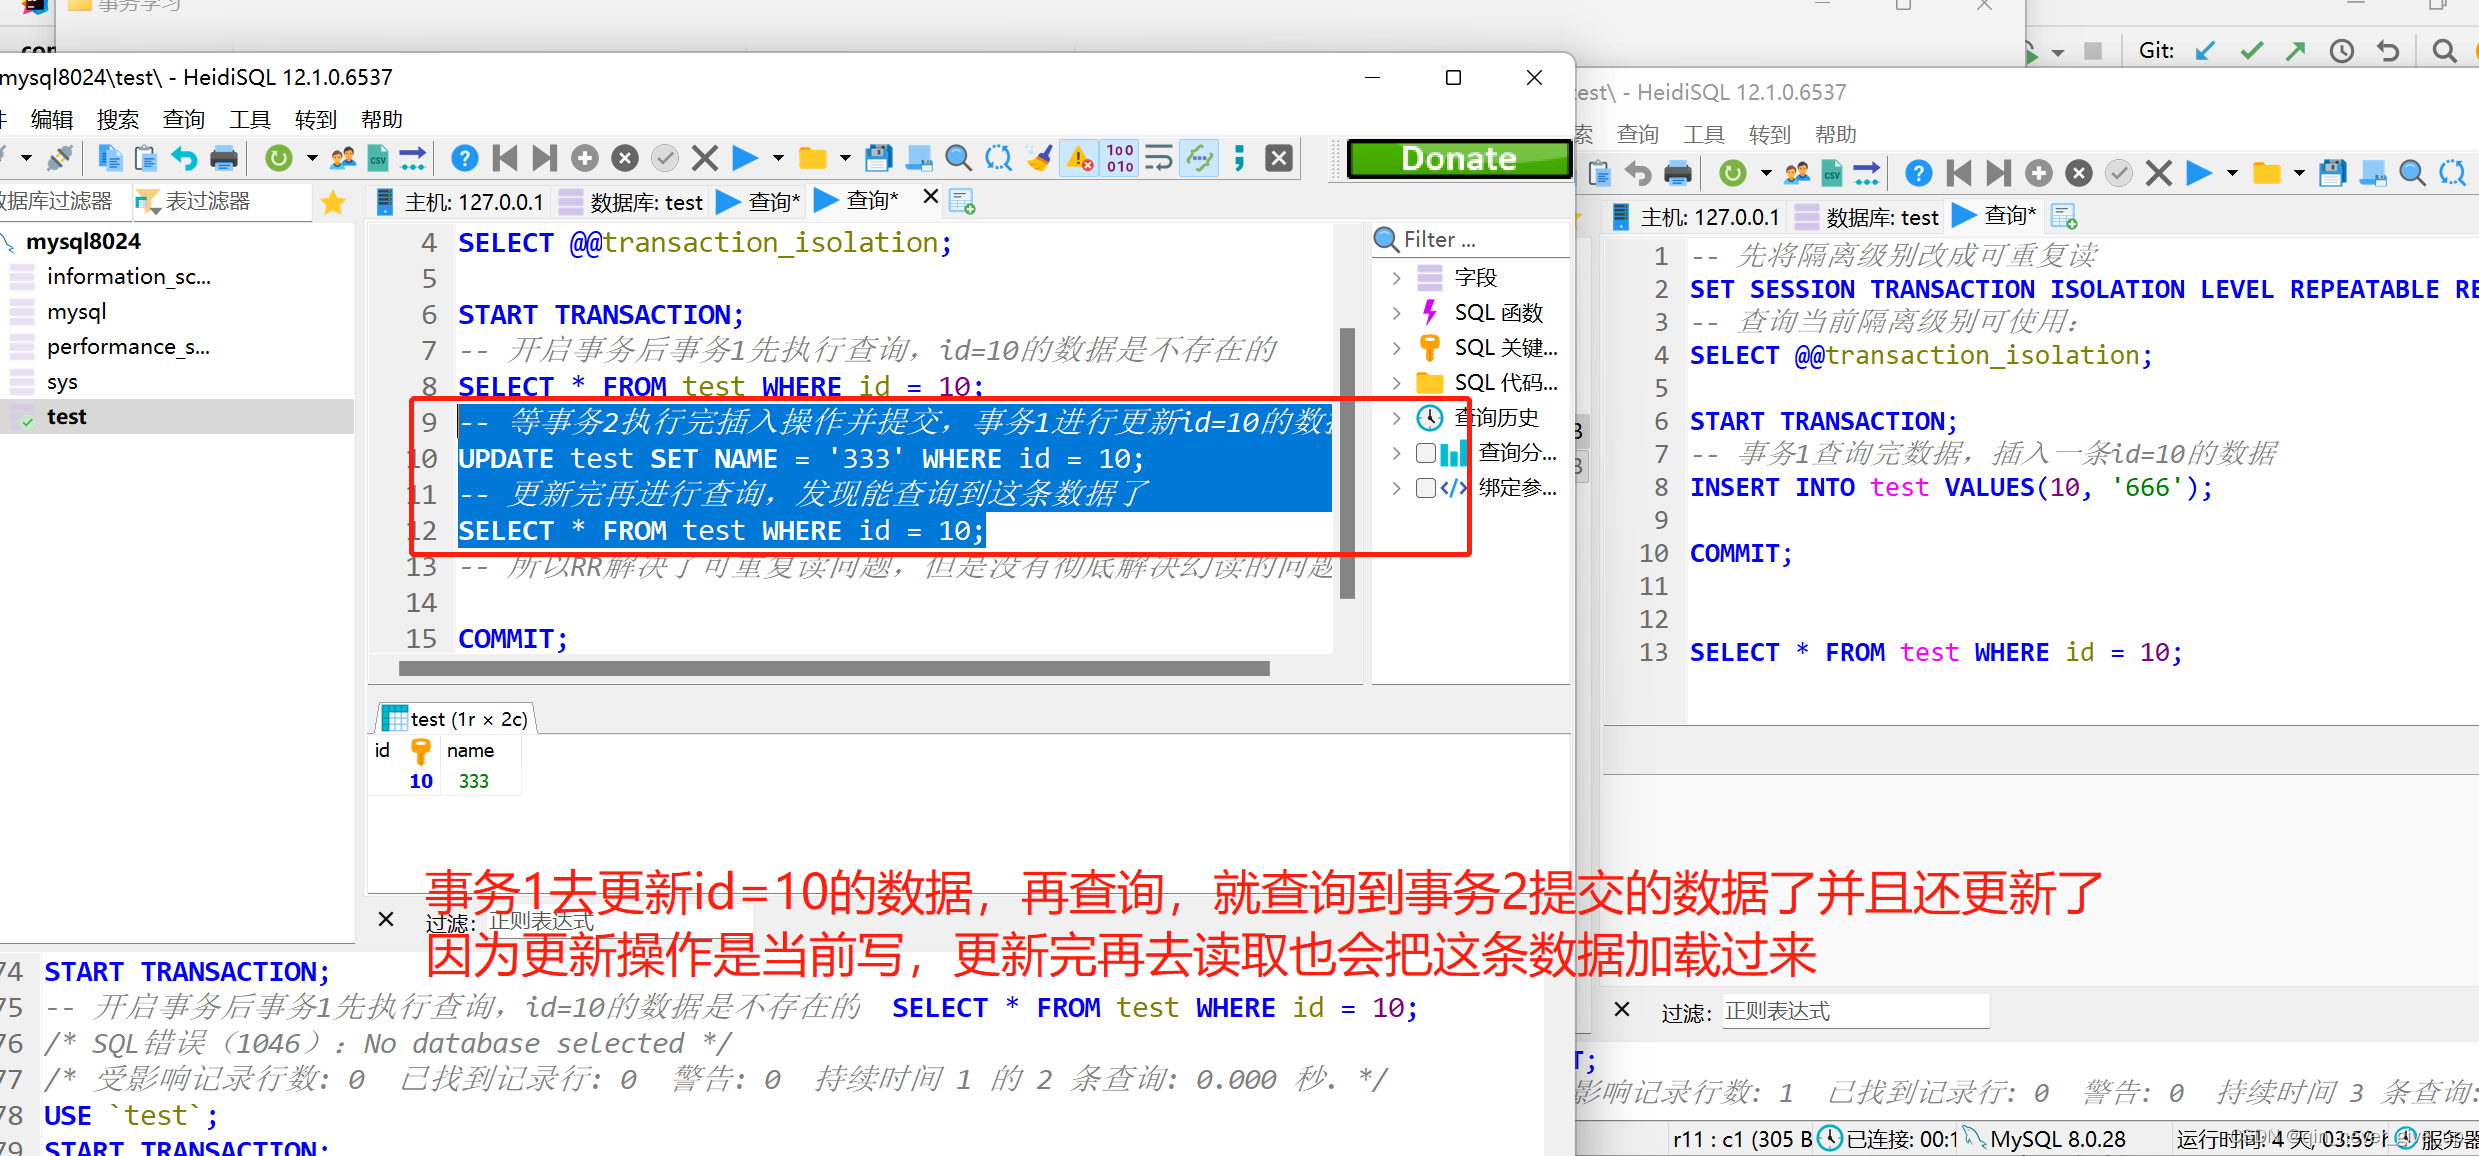Open the dropdown arrow next to Run query icon
Image resolution: width=2479 pixels, height=1156 pixels.
tap(778, 158)
